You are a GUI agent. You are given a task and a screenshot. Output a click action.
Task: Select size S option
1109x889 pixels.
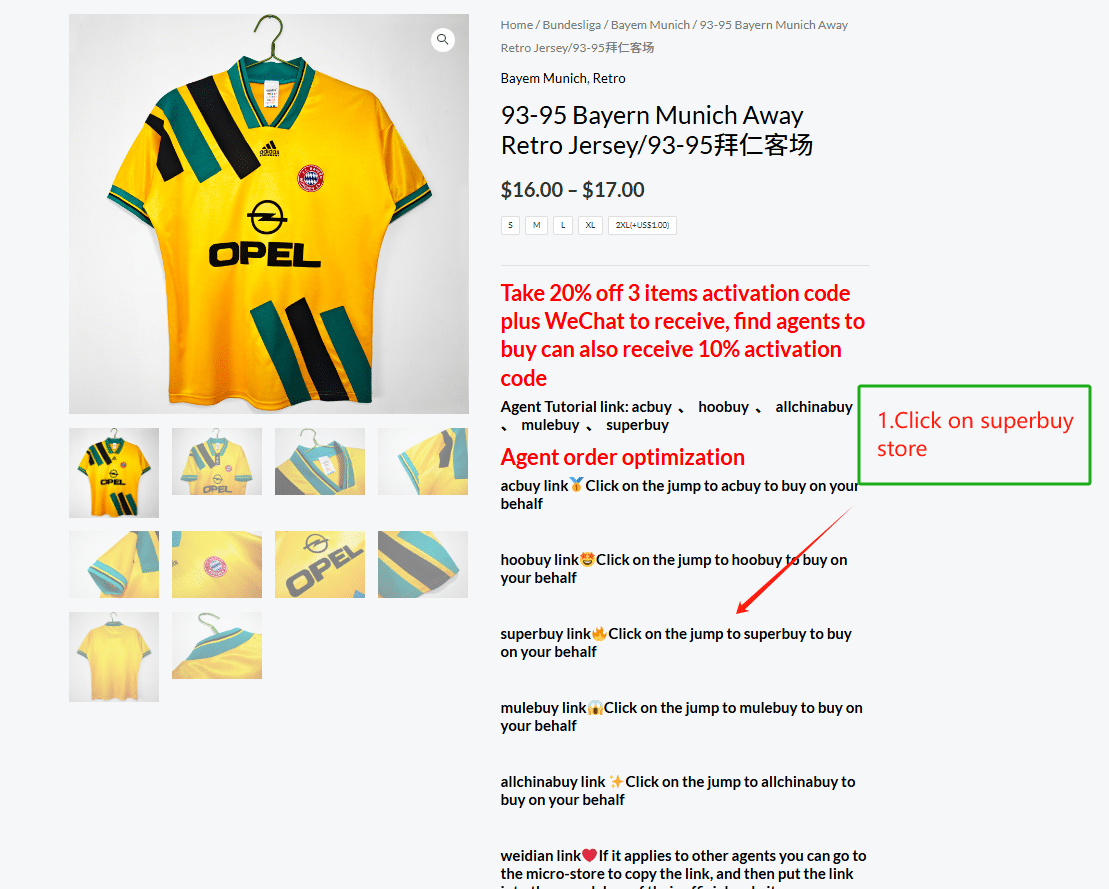510,226
